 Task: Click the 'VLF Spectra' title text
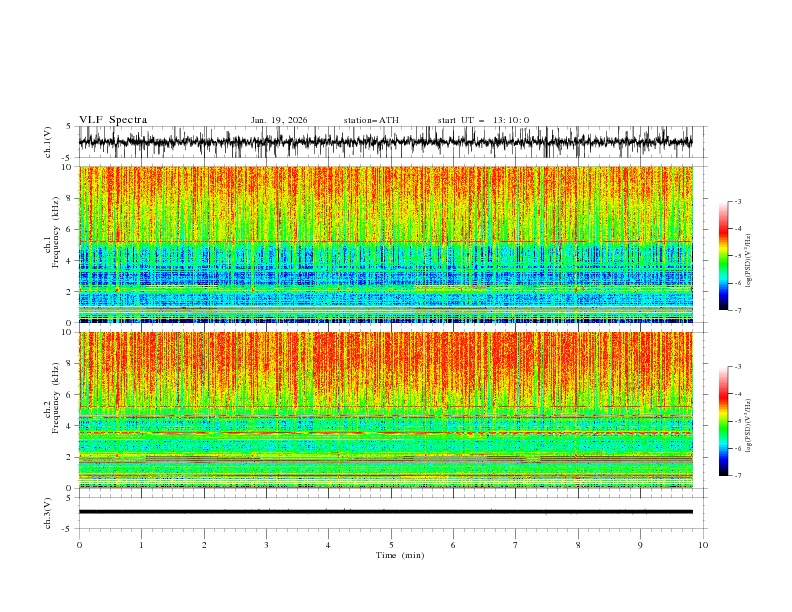[x=113, y=120]
